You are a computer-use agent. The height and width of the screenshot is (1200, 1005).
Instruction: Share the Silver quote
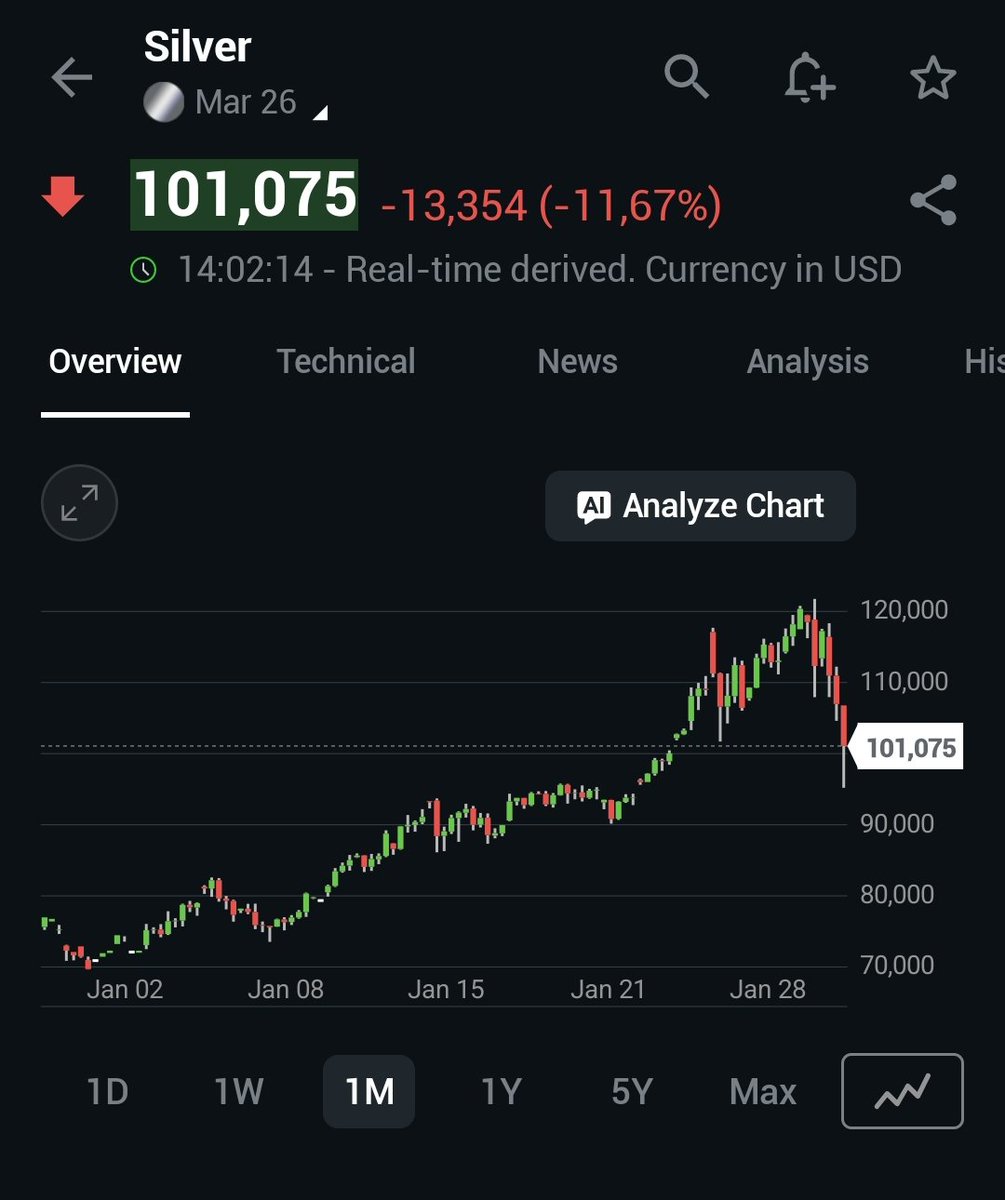(x=934, y=200)
